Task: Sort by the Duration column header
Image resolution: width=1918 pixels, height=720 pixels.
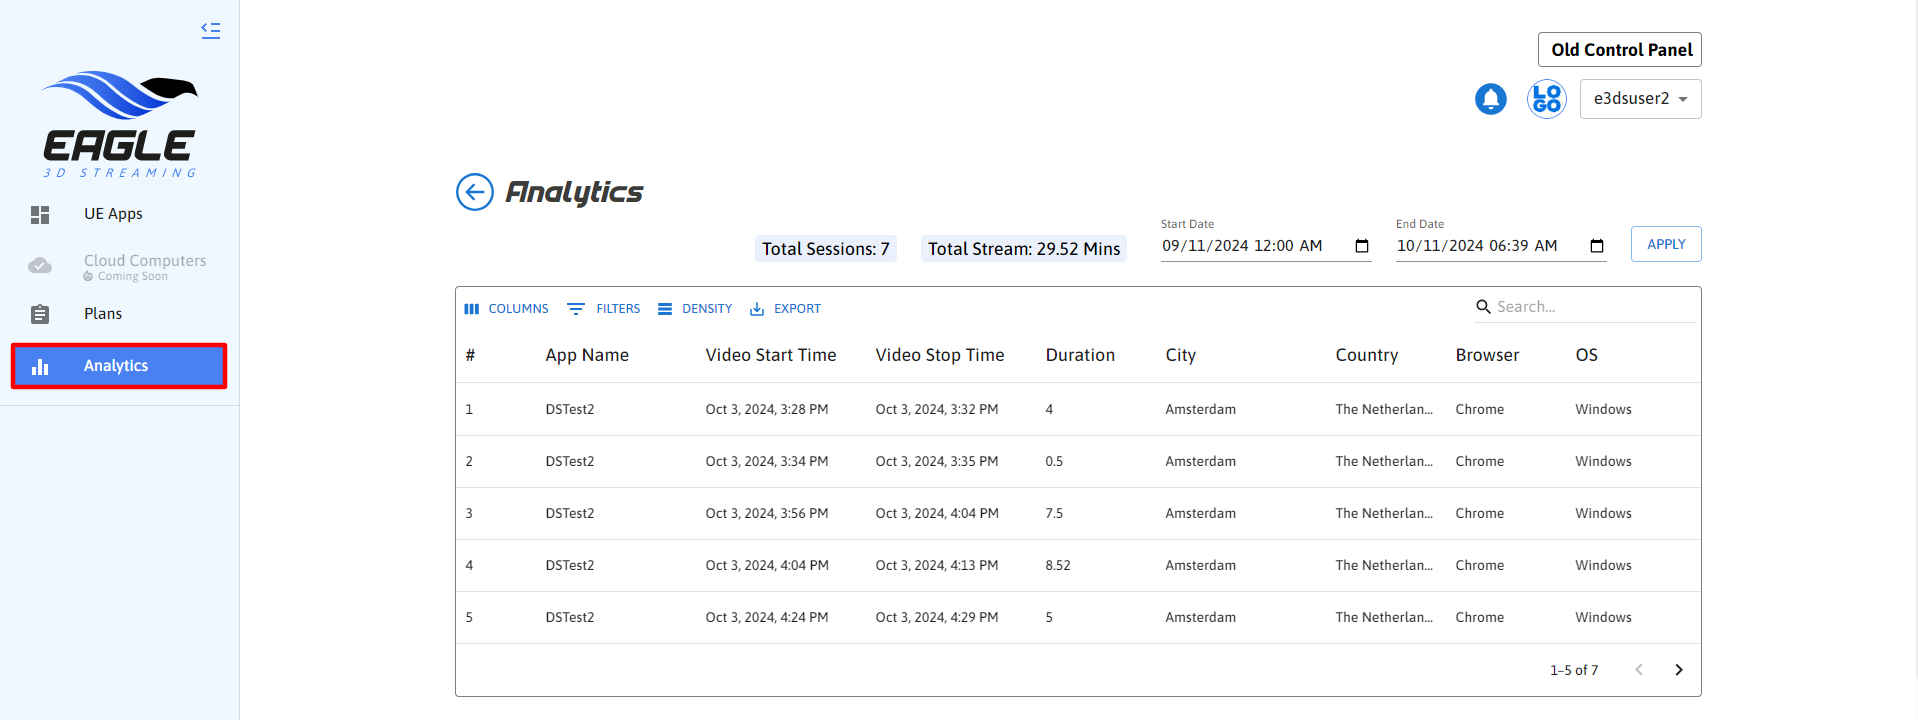Action: 1080,355
